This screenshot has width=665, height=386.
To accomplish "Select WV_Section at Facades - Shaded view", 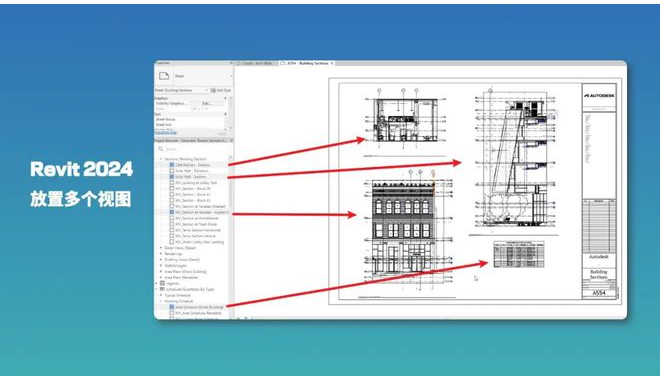I will 200,206.
